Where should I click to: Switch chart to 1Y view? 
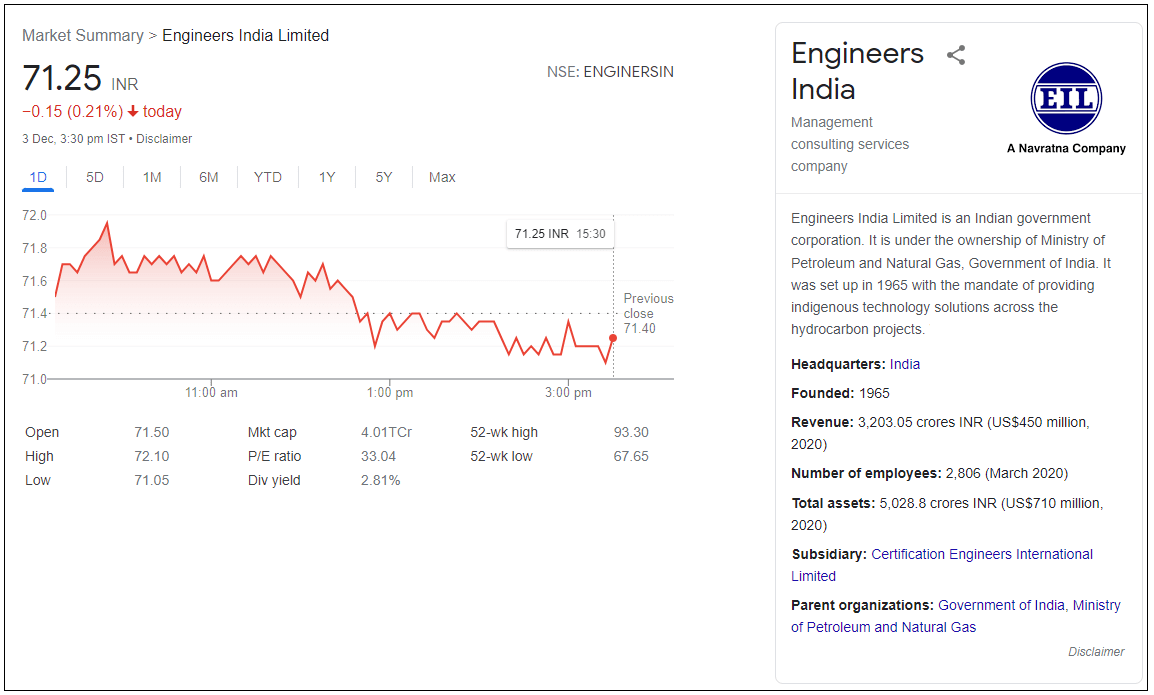327,177
